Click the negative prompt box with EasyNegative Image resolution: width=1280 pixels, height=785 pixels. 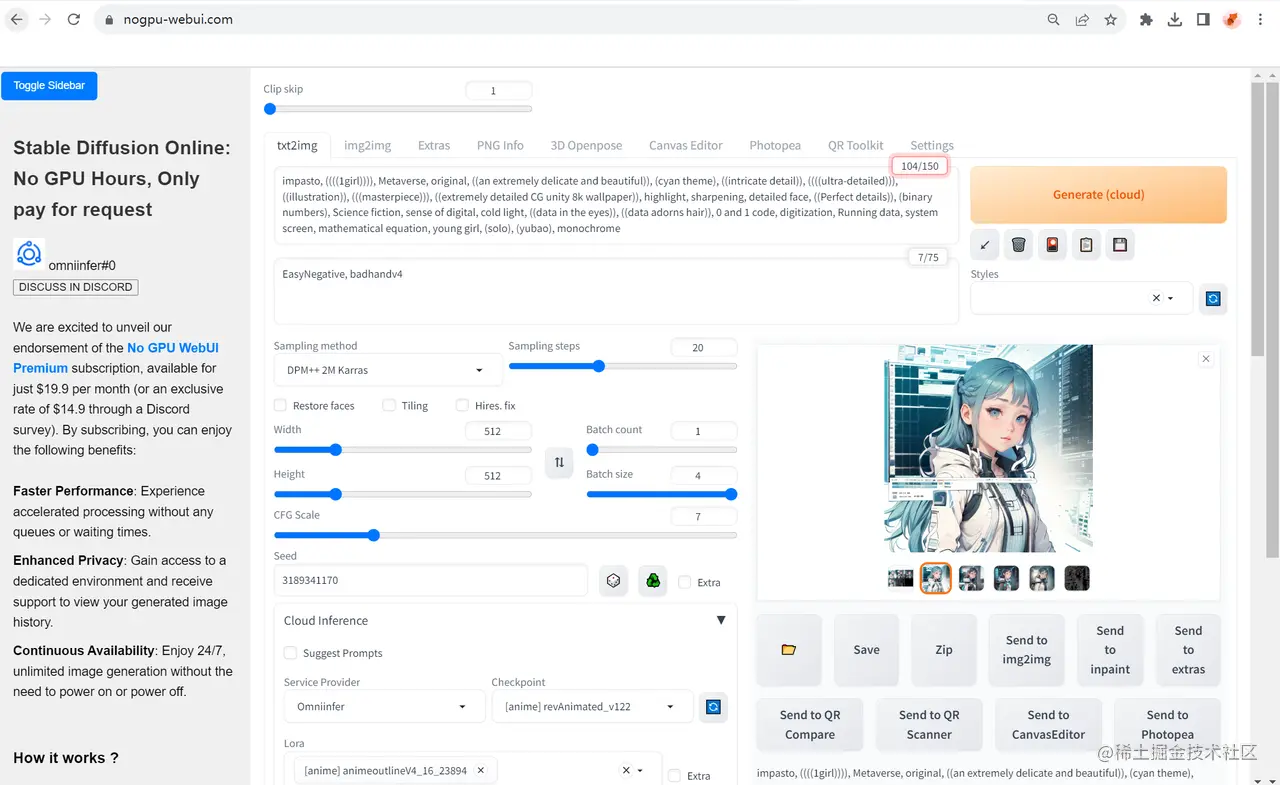click(x=616, y=290)
